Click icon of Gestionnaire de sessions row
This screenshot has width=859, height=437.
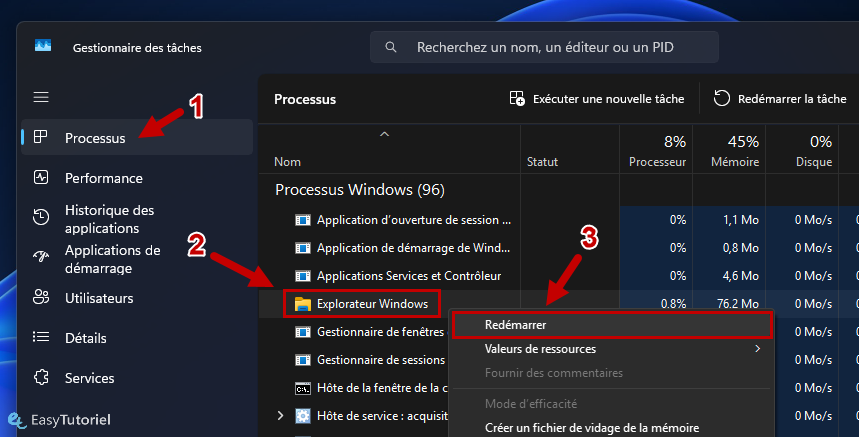point(303,360)
